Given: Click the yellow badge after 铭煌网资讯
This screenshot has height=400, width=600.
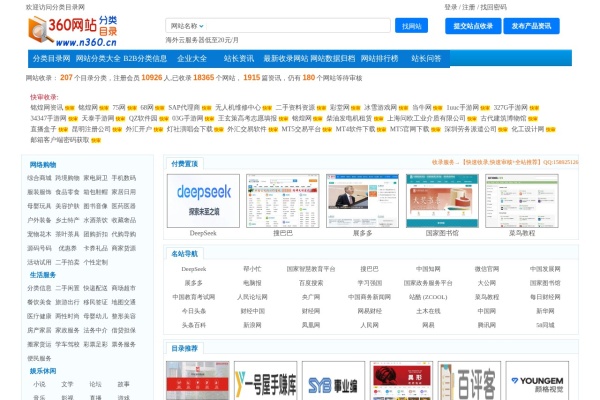Looking at the screenshot, I should 70,108.
